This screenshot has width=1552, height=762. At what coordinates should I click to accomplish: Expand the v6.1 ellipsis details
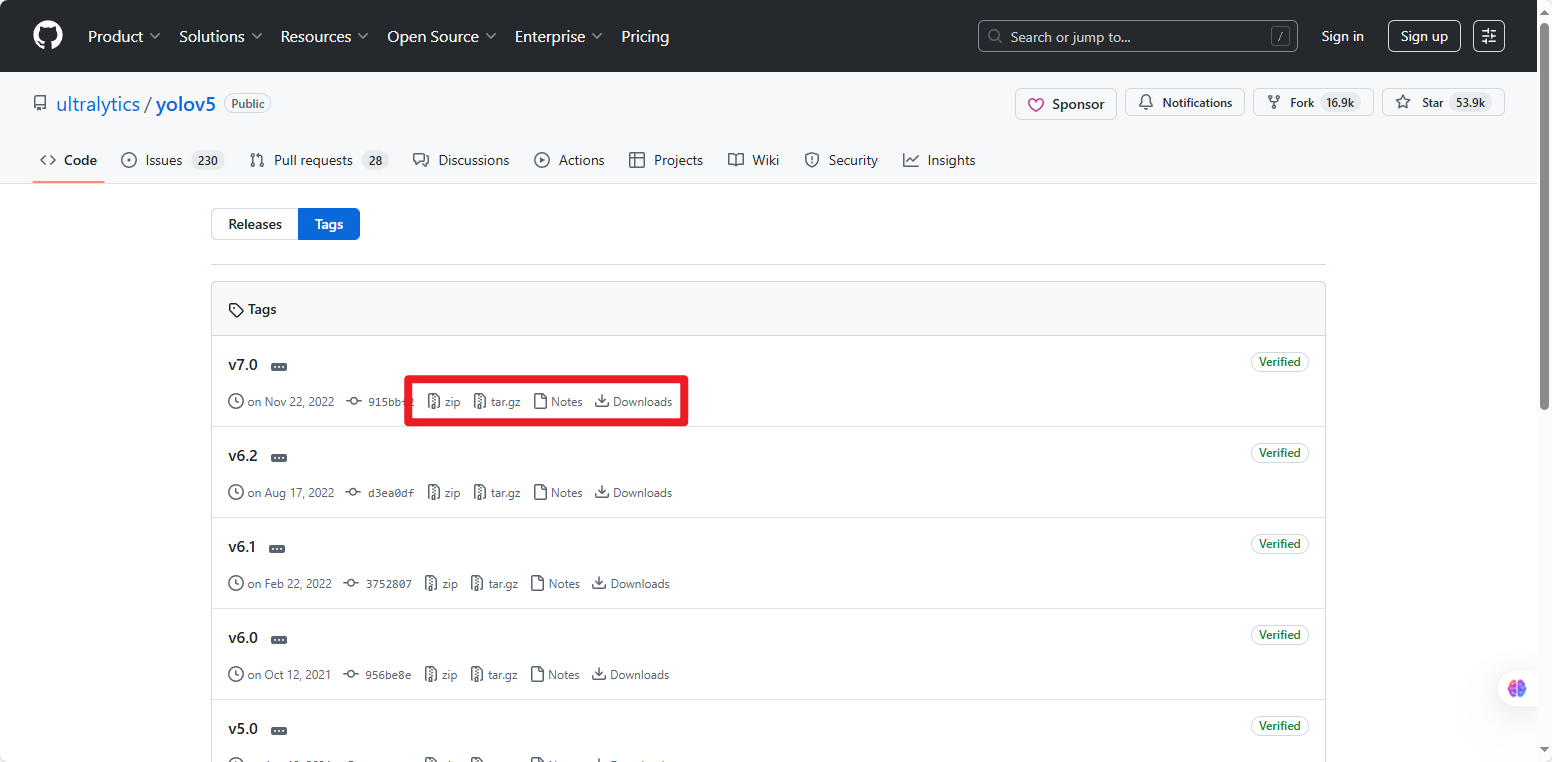pos(277,549)
